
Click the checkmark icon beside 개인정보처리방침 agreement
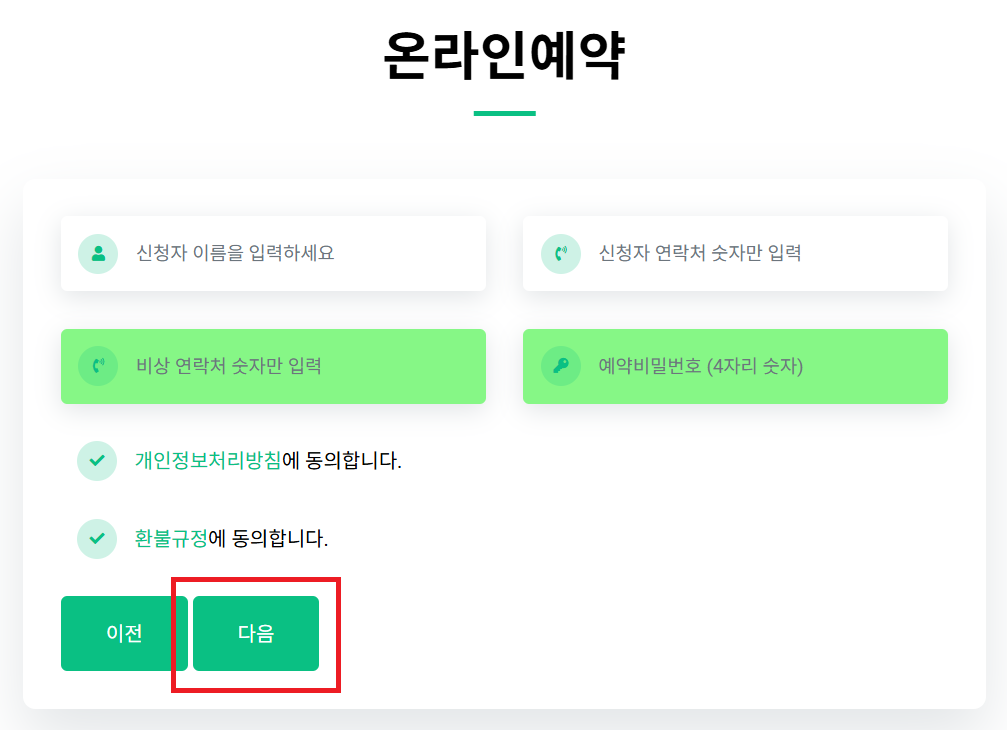pyautogui.click(x=96, y=461)
